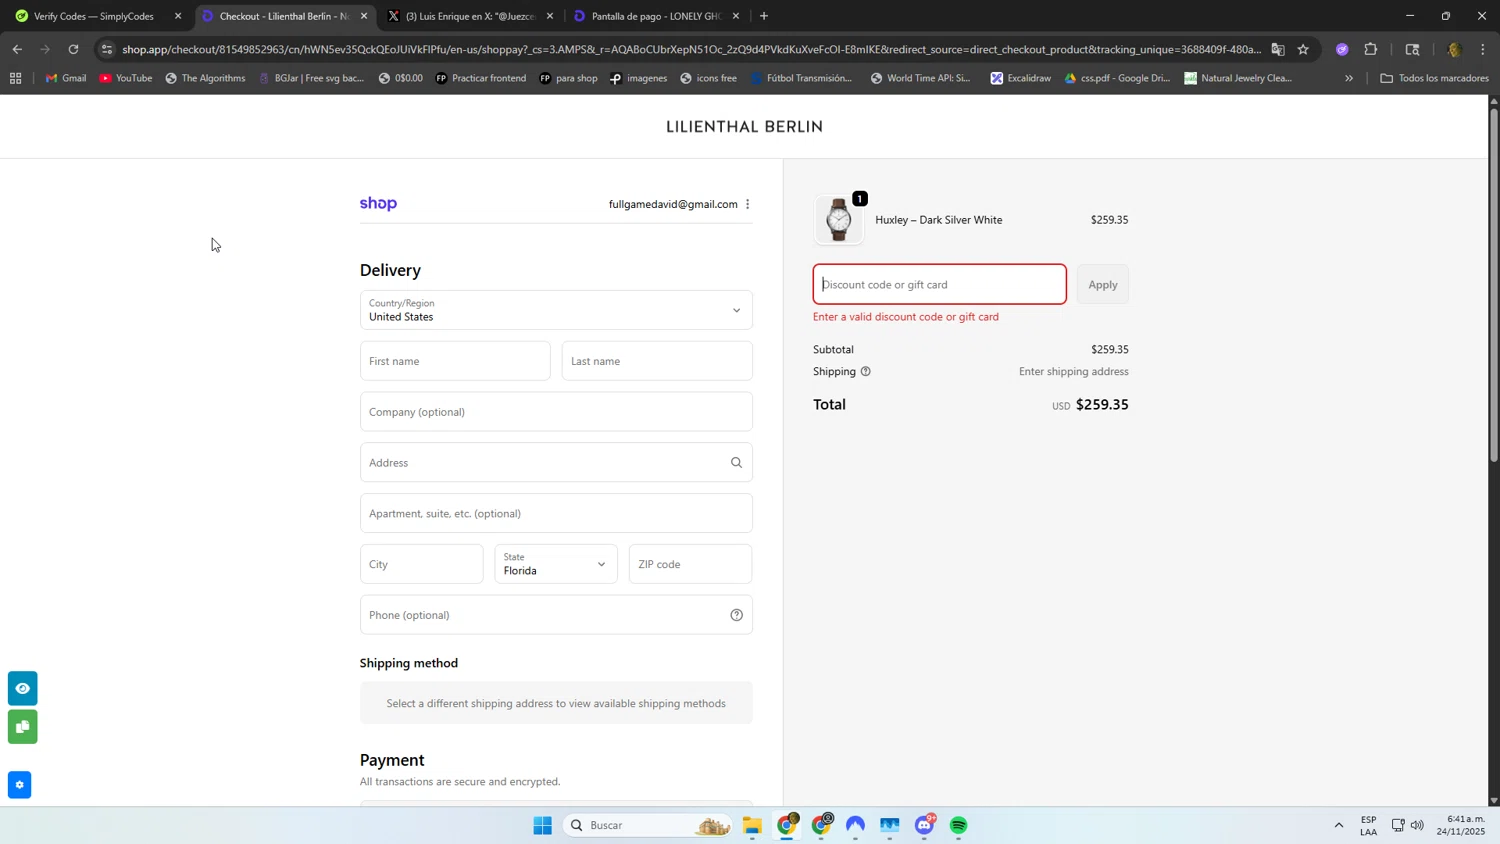
Task: Click the eye extension button on left edge
Action: click(x=22, y=688)
